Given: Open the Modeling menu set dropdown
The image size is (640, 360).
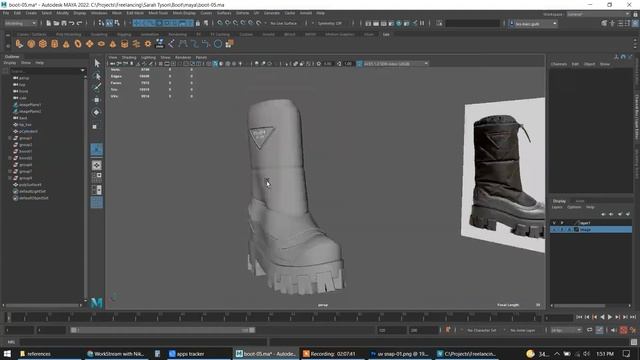Looking at the screenshot, I should [x=21, y=23].
